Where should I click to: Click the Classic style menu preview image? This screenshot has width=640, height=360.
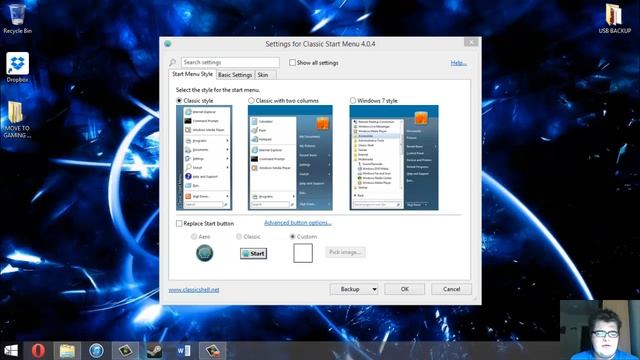(204, 158)
